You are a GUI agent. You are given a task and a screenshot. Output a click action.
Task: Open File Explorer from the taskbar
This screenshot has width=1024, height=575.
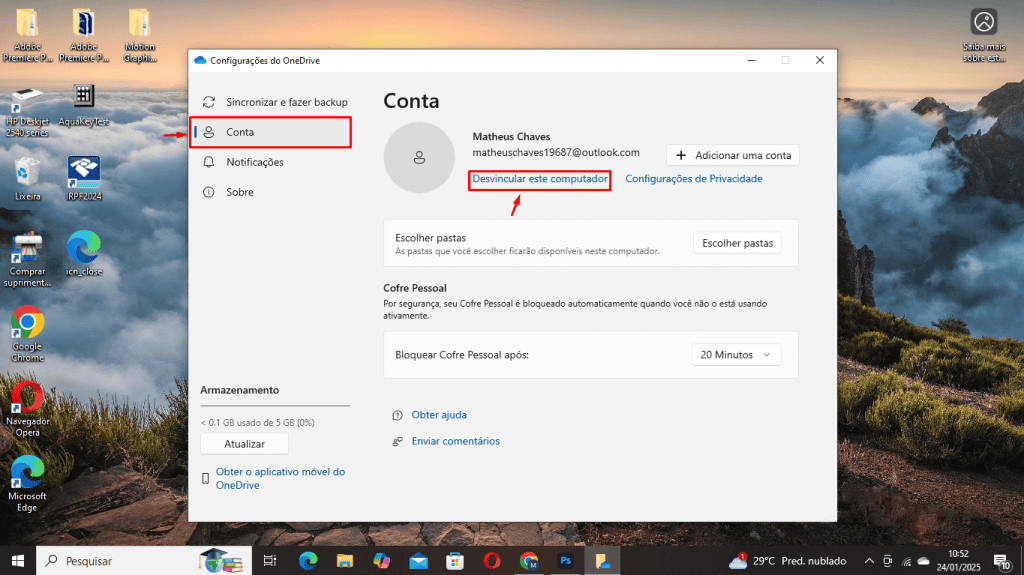point(345,561)
